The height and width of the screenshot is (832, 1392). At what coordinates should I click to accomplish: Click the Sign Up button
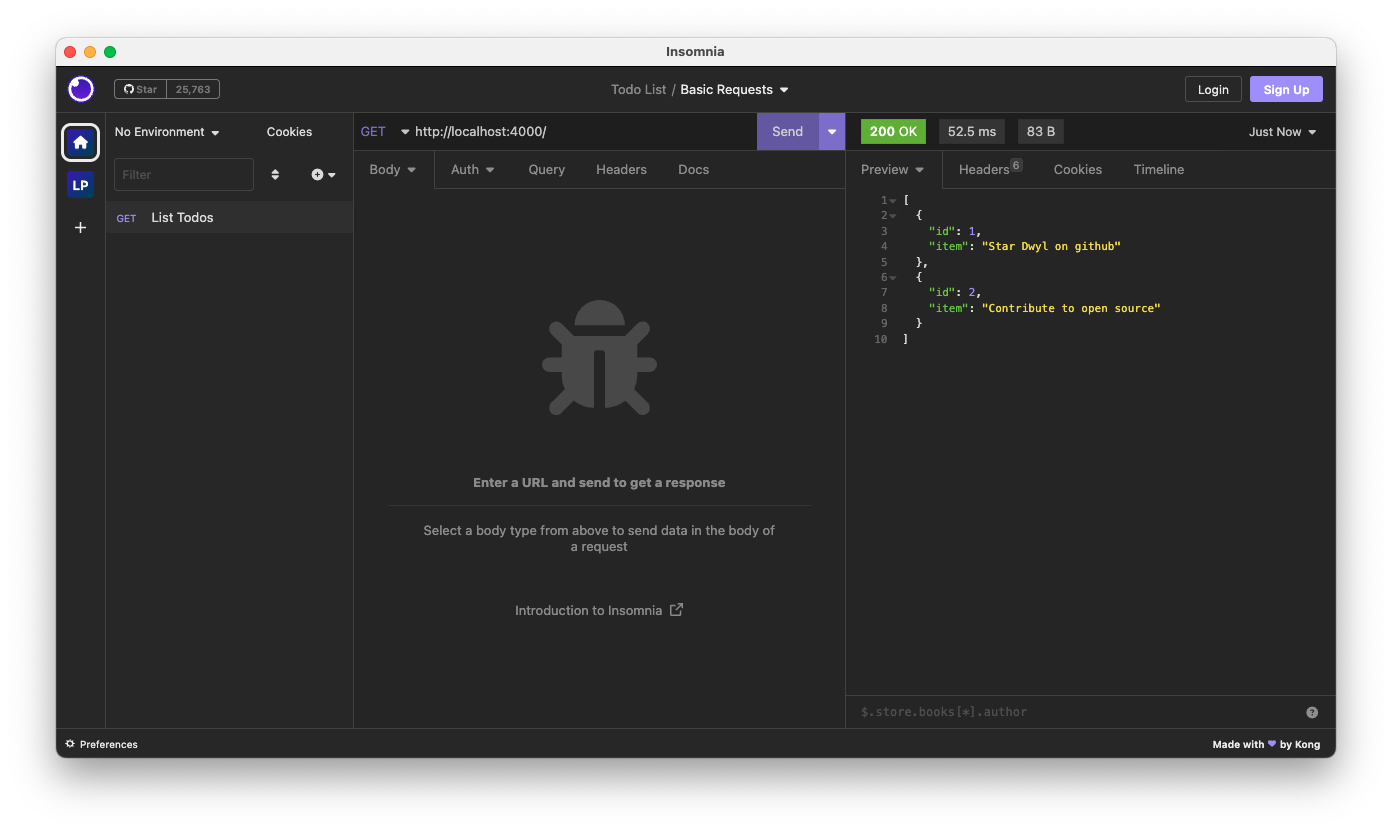point(1286,89)
